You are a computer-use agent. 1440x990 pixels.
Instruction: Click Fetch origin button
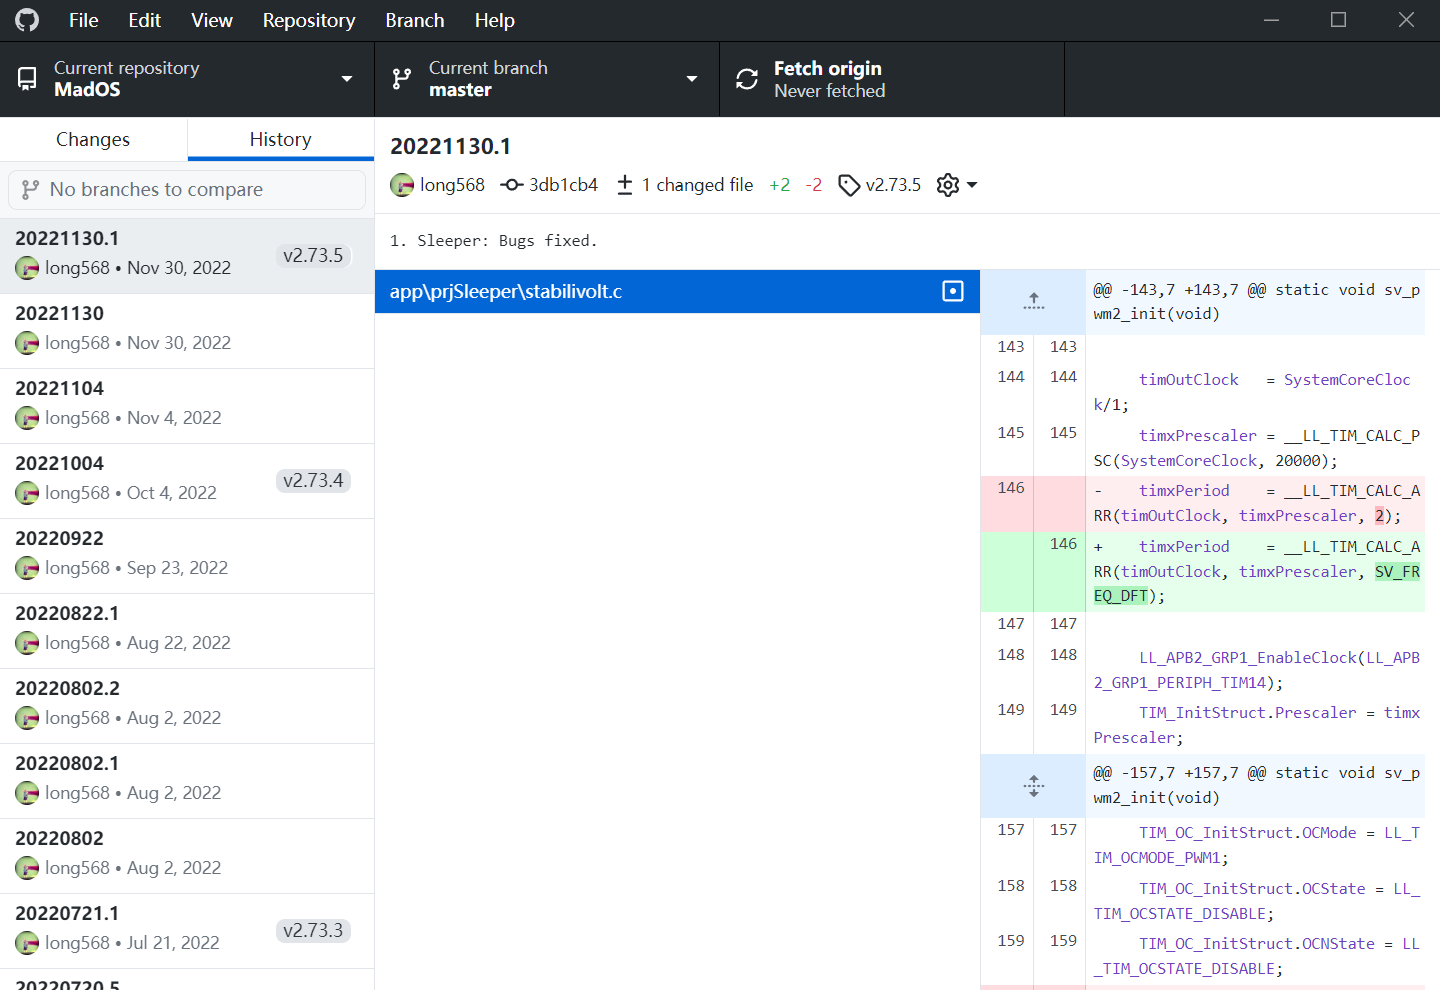point(892,79)
